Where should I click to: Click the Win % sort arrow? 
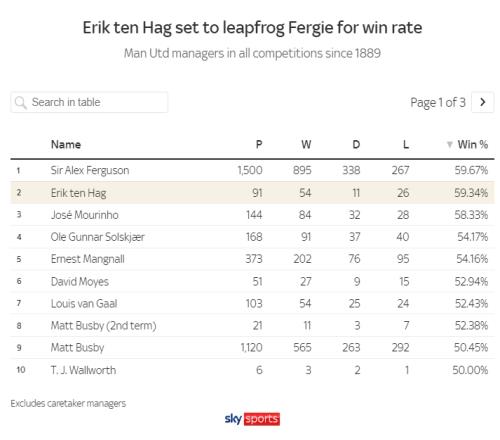pos(449,145)
